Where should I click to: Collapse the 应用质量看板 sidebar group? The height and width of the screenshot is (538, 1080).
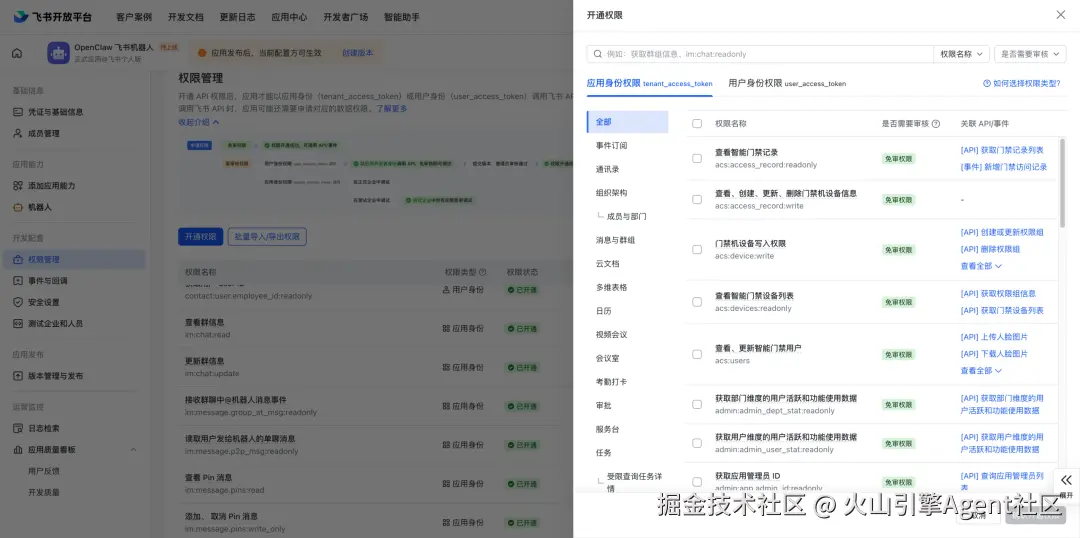pyautogui.click(x=133, y=449)
